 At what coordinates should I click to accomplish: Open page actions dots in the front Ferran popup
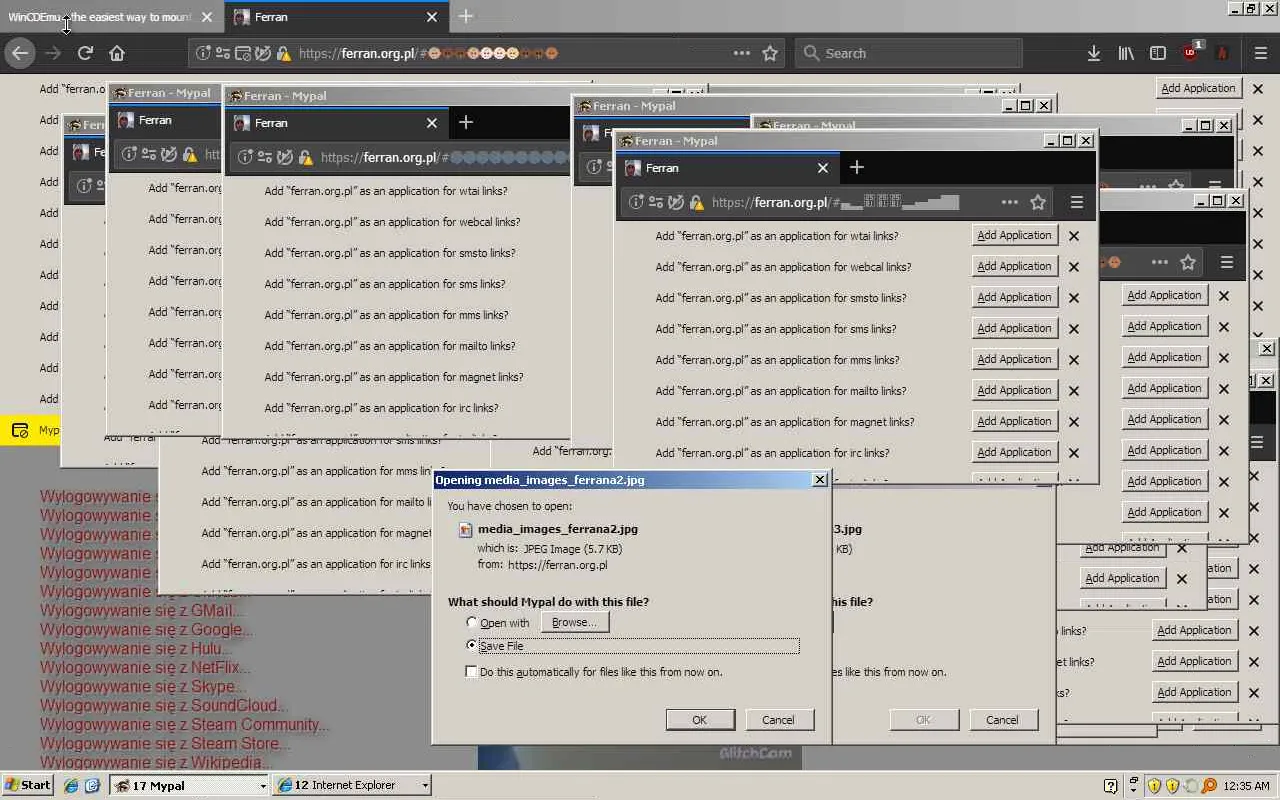[1010, 202]
